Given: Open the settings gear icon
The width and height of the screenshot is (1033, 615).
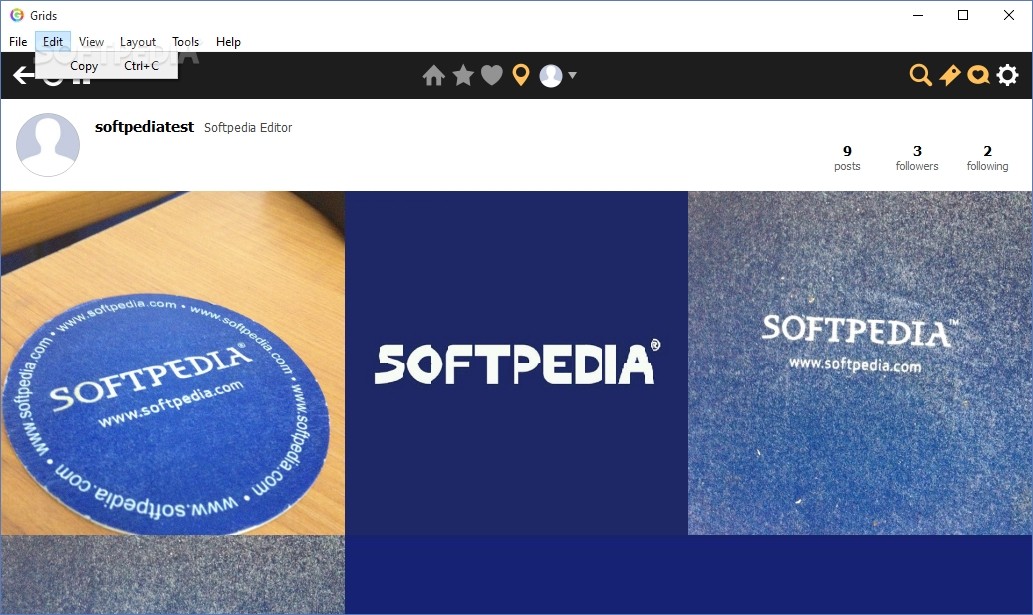Looking at the screenshot, I should coord(1007,76).
